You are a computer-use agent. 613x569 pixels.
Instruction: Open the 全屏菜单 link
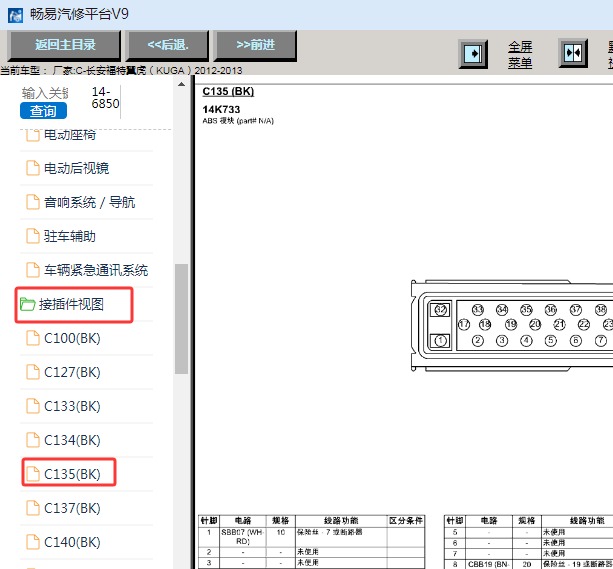520,54
